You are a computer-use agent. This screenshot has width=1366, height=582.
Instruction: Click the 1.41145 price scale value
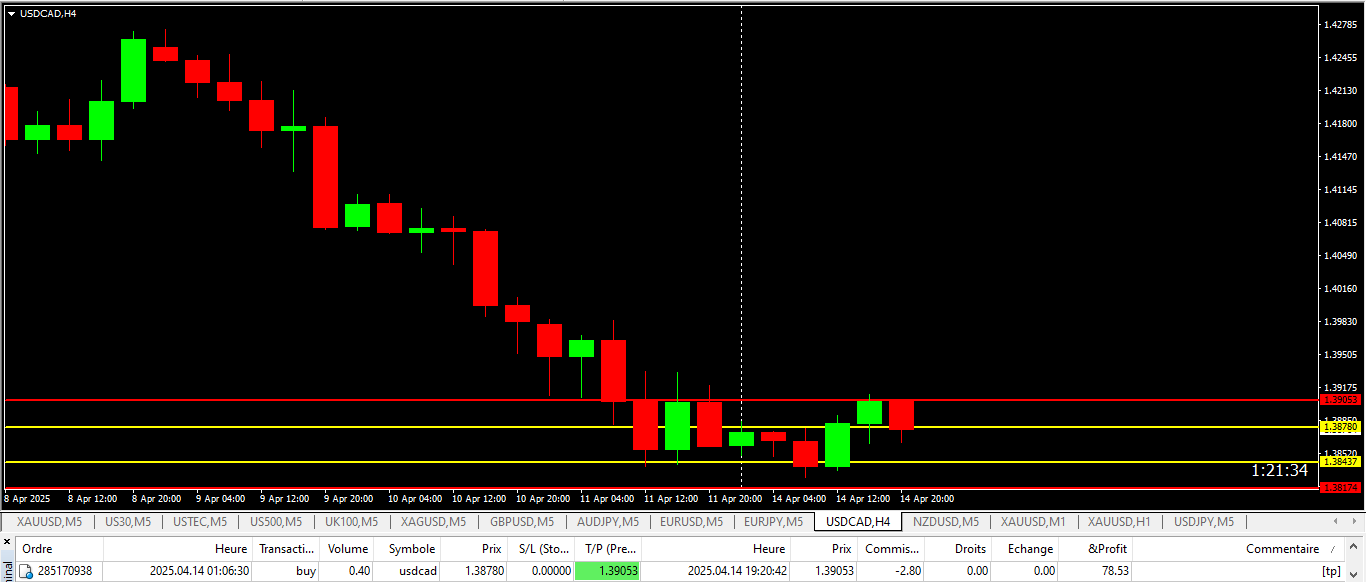click(1338, 189)
